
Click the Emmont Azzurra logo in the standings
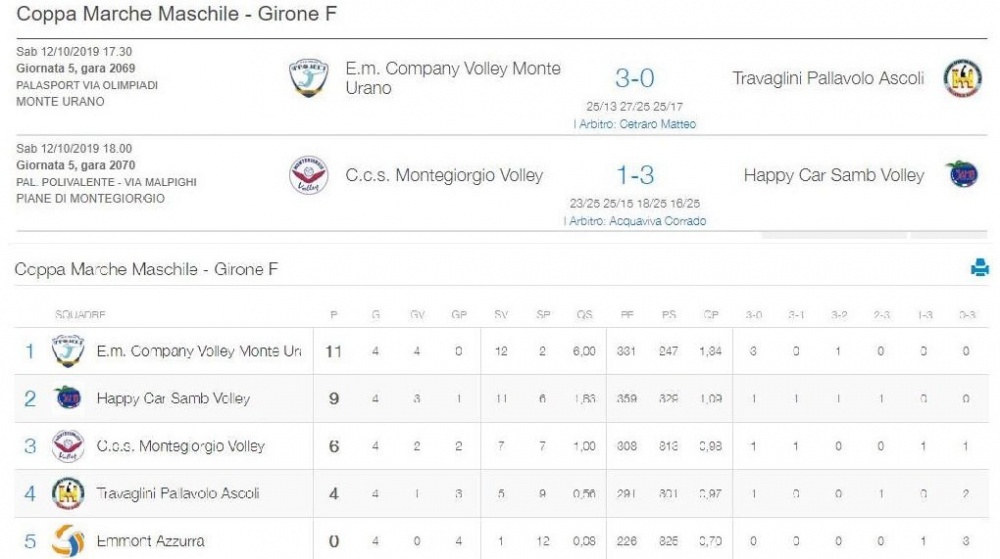coord(68,541)
